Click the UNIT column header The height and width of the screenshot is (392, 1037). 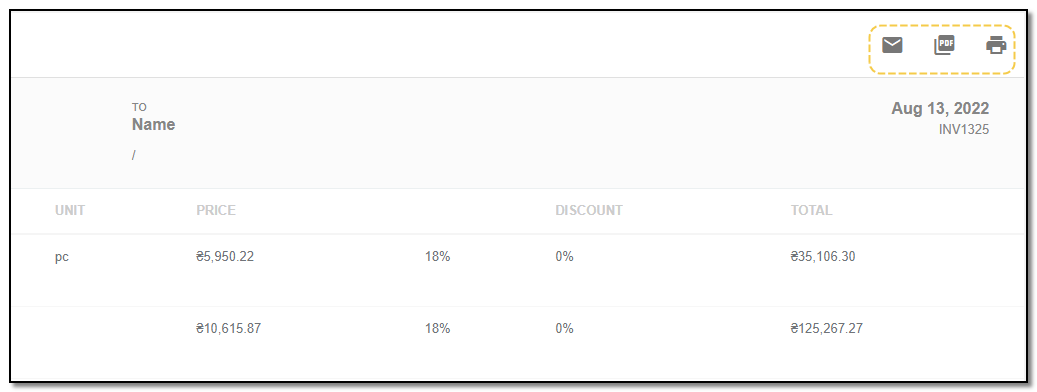click(x=70, y=211)
